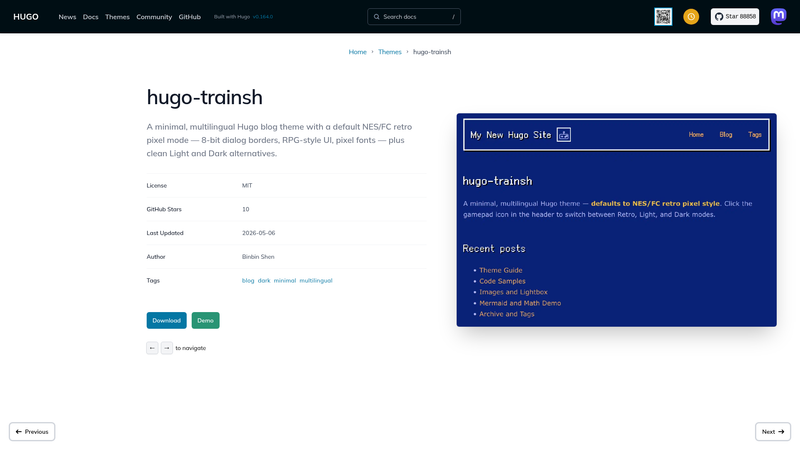Click the yellow clock icon in header

click(x=691, y=17)
